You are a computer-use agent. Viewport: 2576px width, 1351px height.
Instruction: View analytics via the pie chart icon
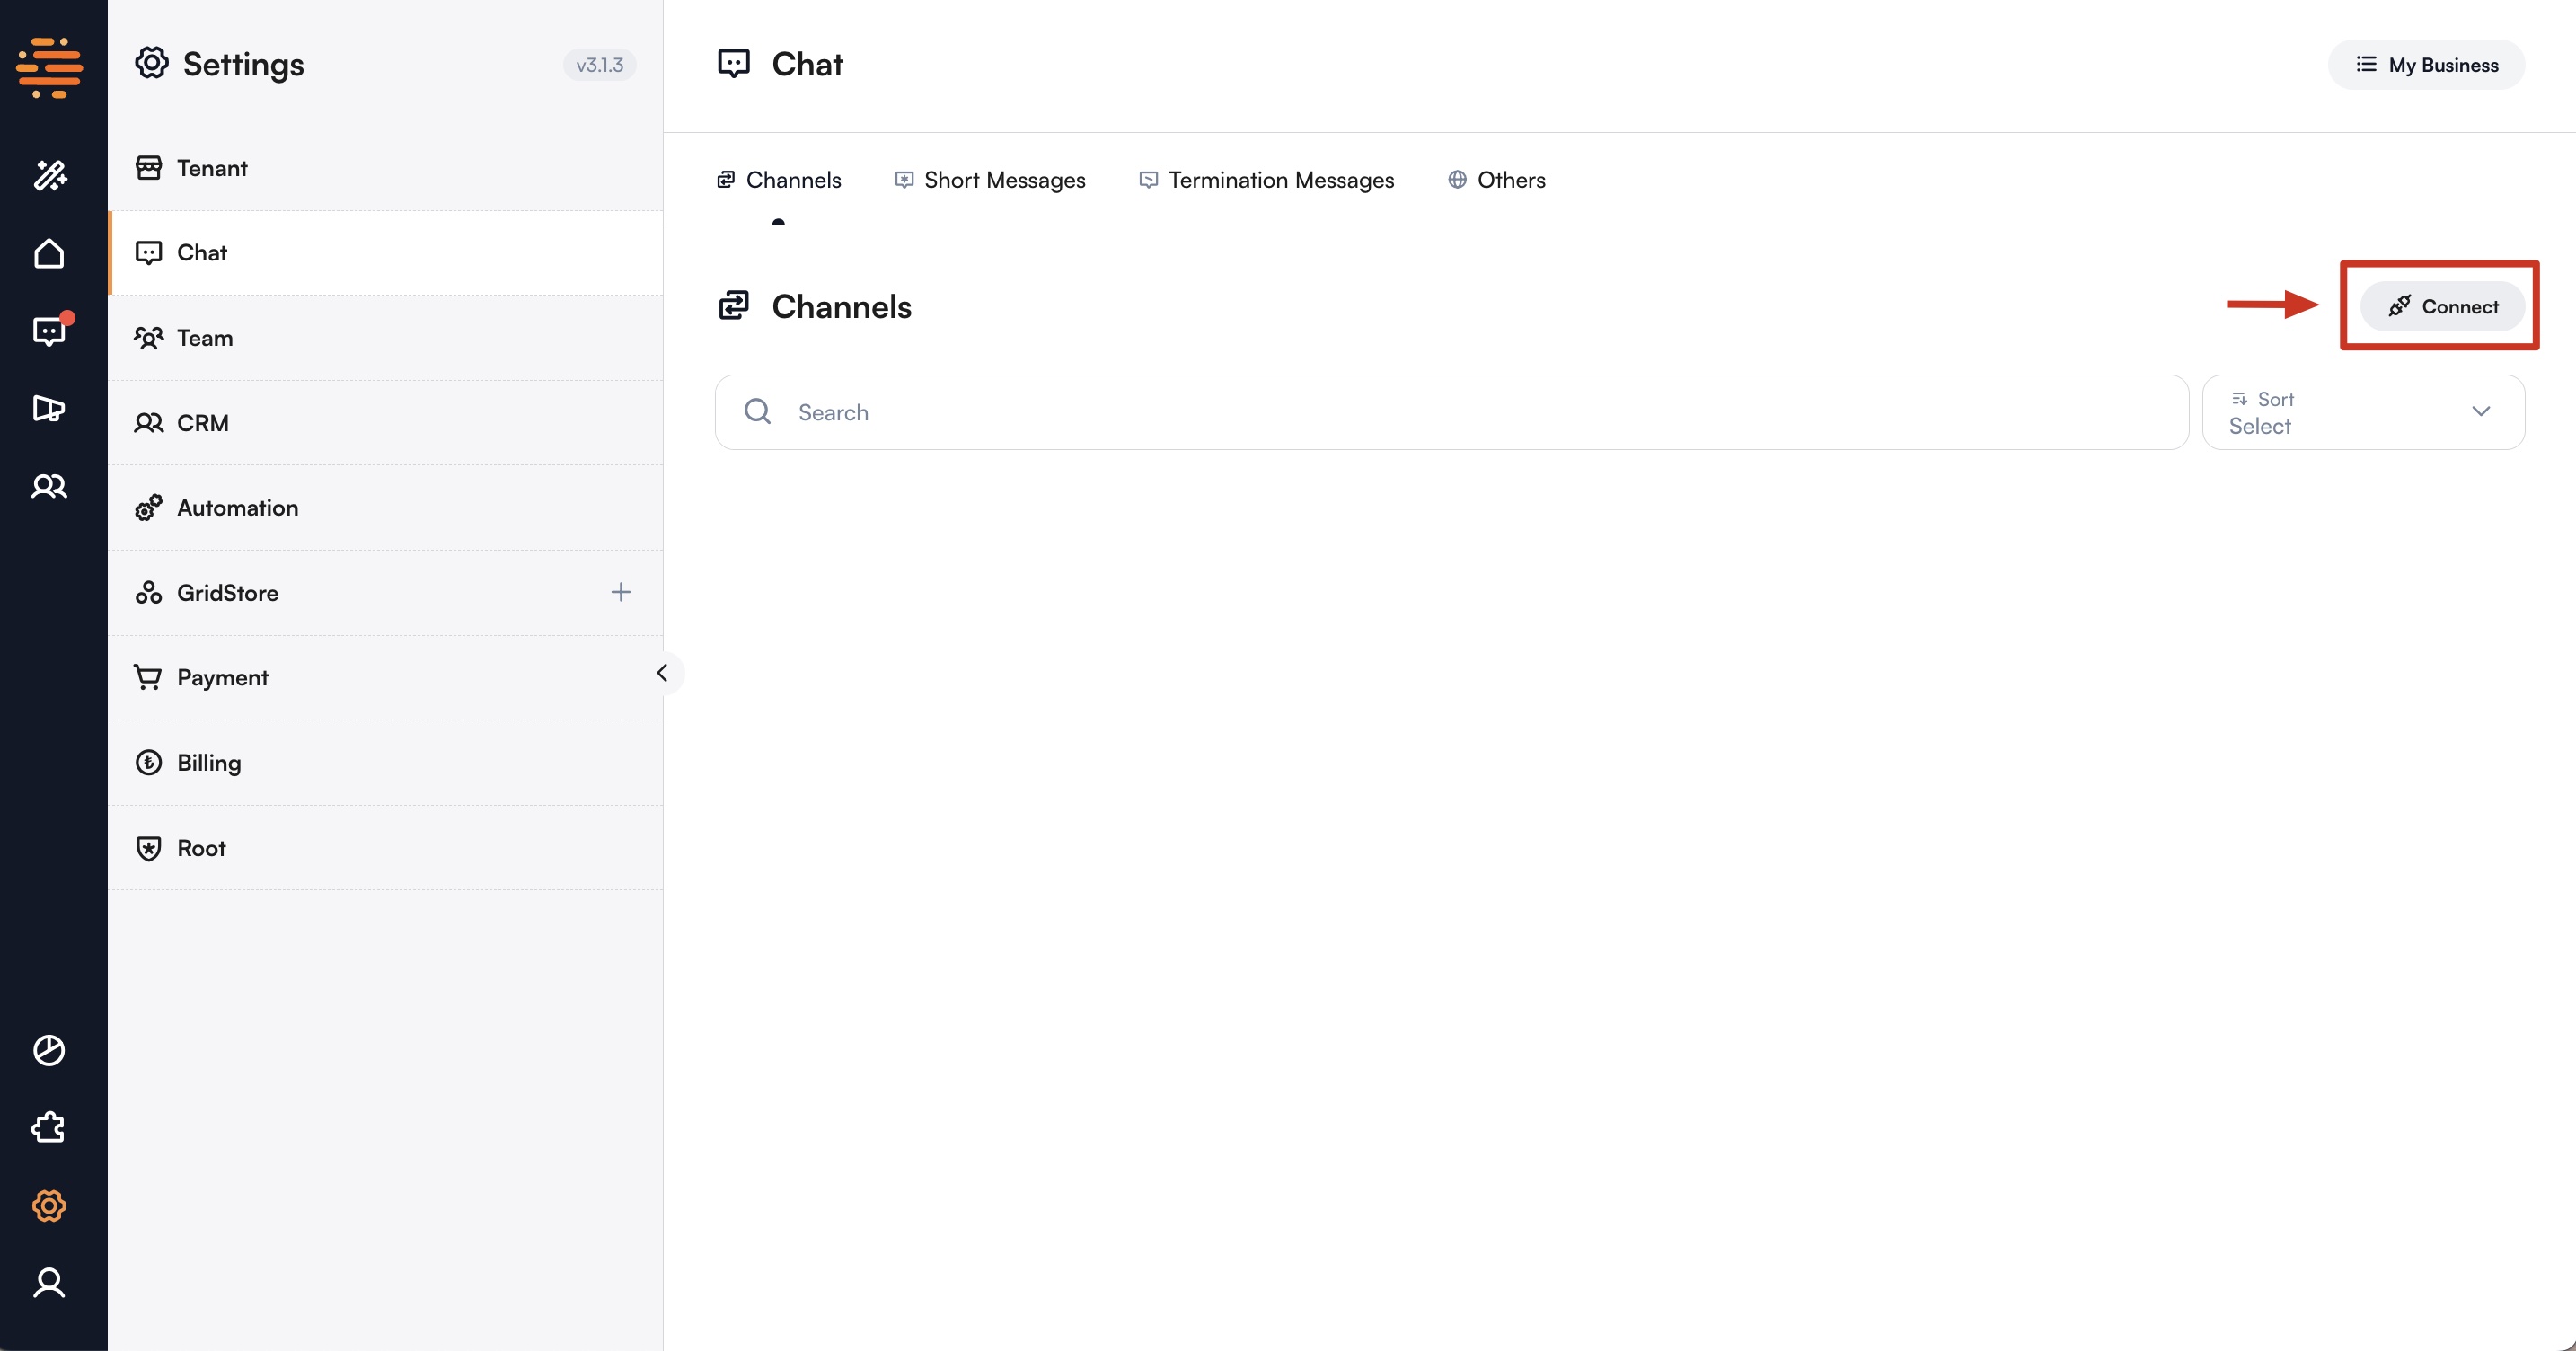point(49,1049)
